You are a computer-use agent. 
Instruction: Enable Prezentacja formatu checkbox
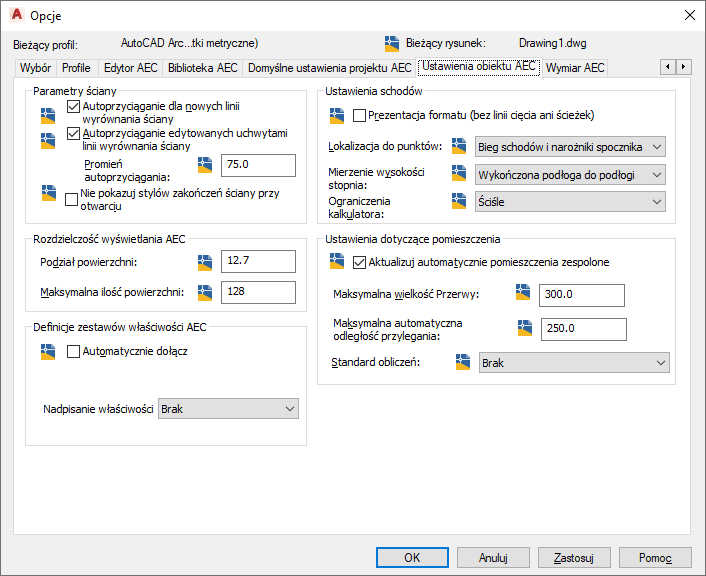point(359,116)
